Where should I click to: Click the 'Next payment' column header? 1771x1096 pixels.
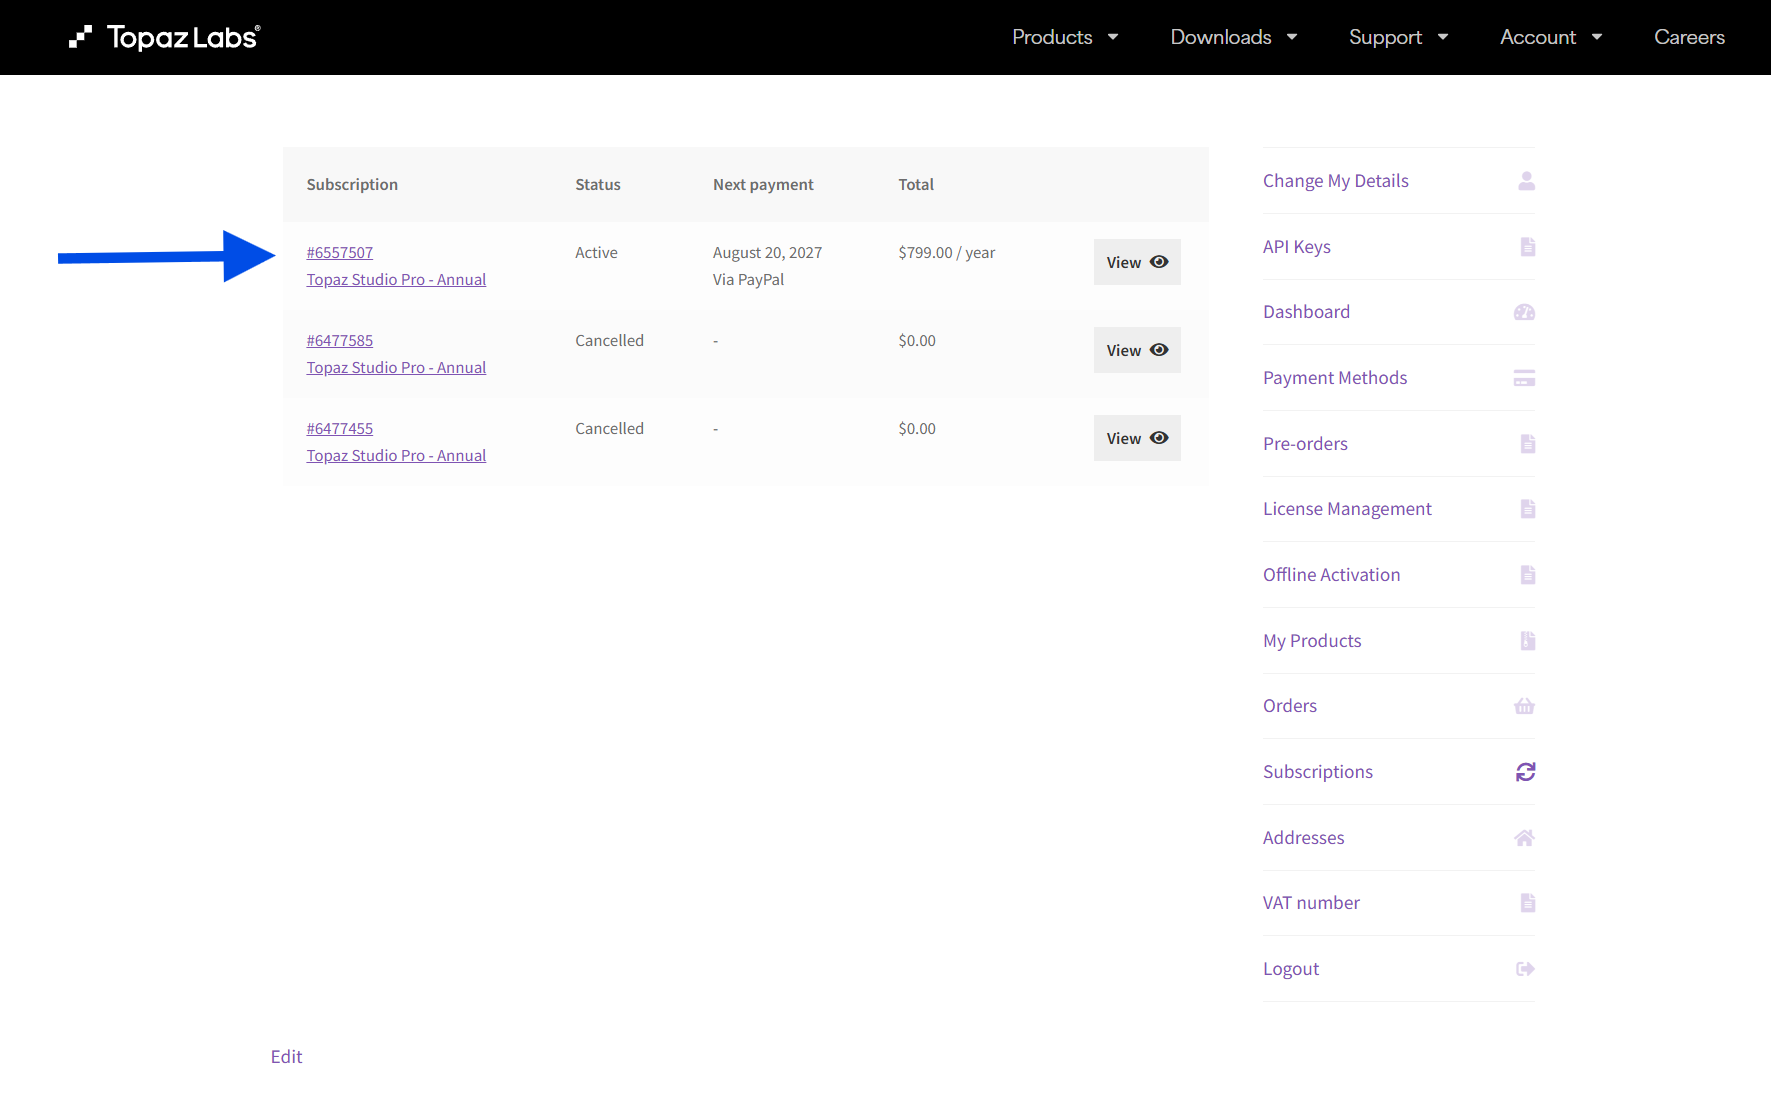click(763, 185)
